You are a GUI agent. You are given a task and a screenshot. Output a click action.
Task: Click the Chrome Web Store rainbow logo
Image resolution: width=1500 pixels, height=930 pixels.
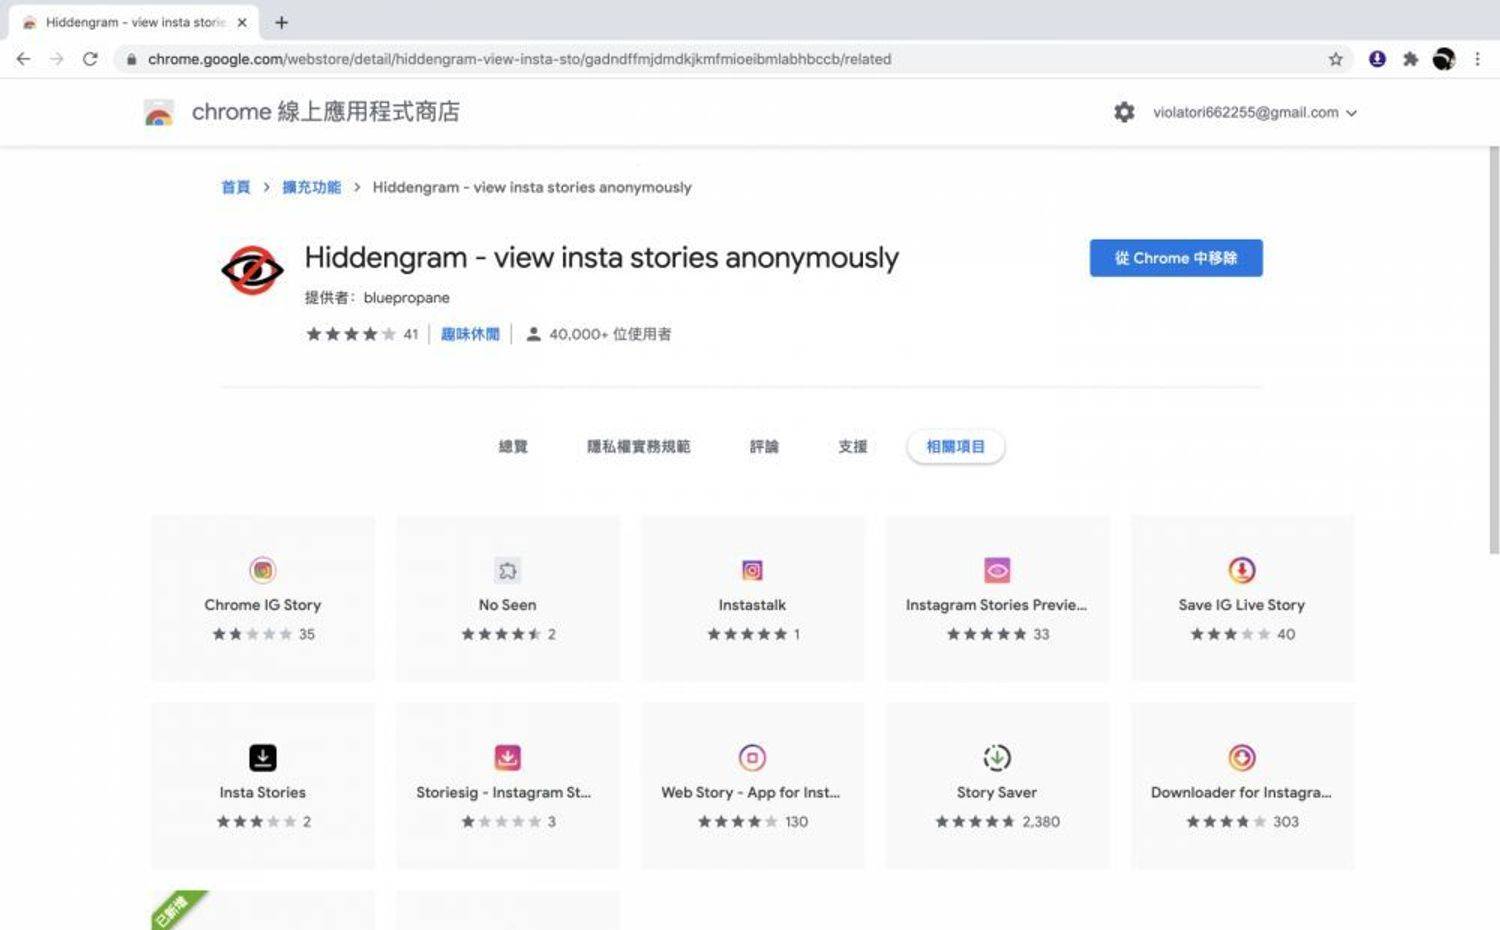(x=158, y=112)
